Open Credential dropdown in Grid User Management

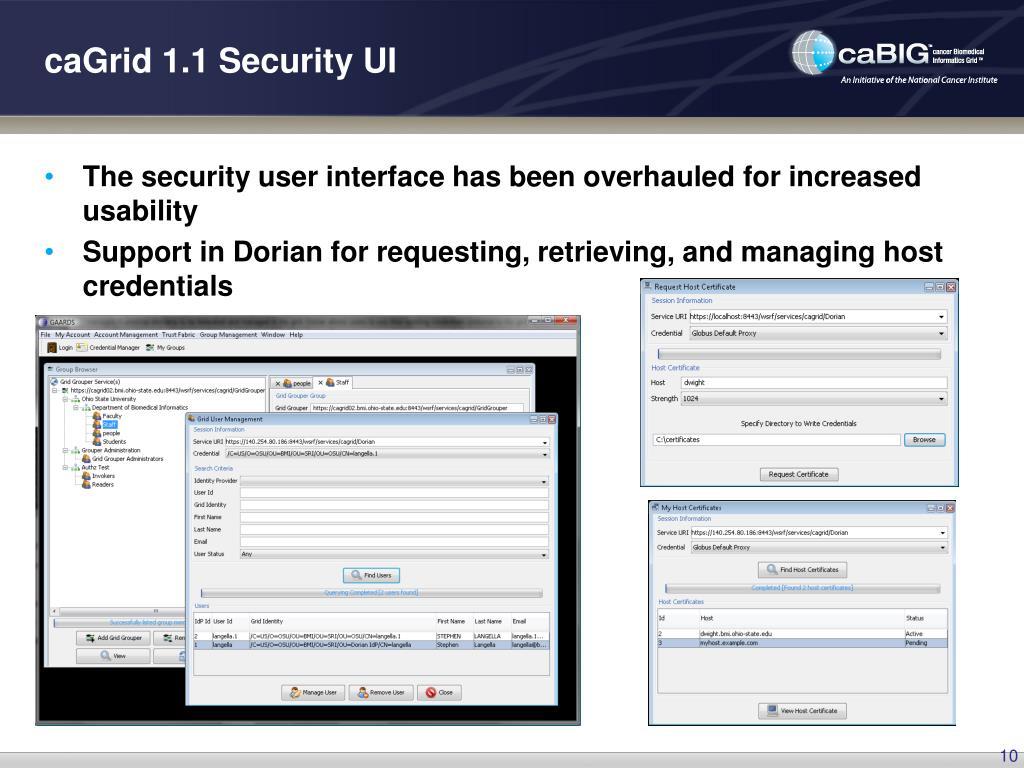(545, 454)
